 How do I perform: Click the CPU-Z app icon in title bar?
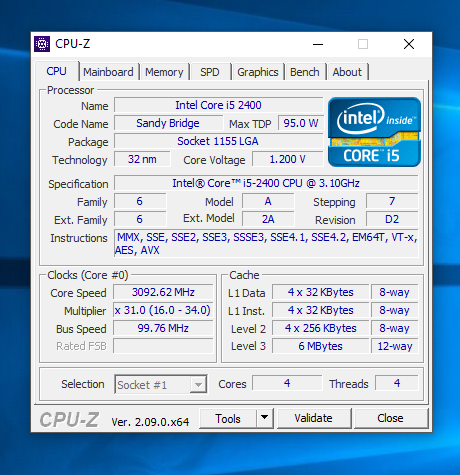pos(42,44)
